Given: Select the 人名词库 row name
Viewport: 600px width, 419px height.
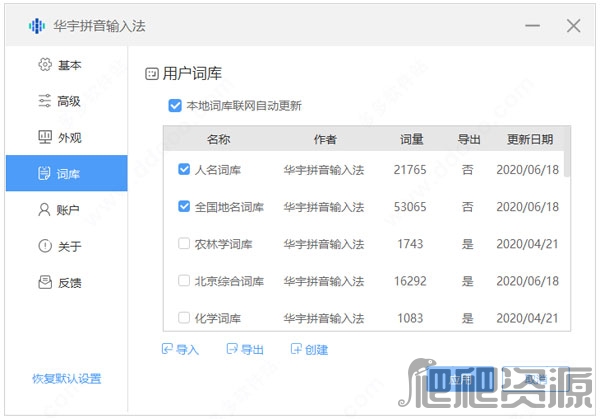Looking at the screenshot, I should [218, 170].
